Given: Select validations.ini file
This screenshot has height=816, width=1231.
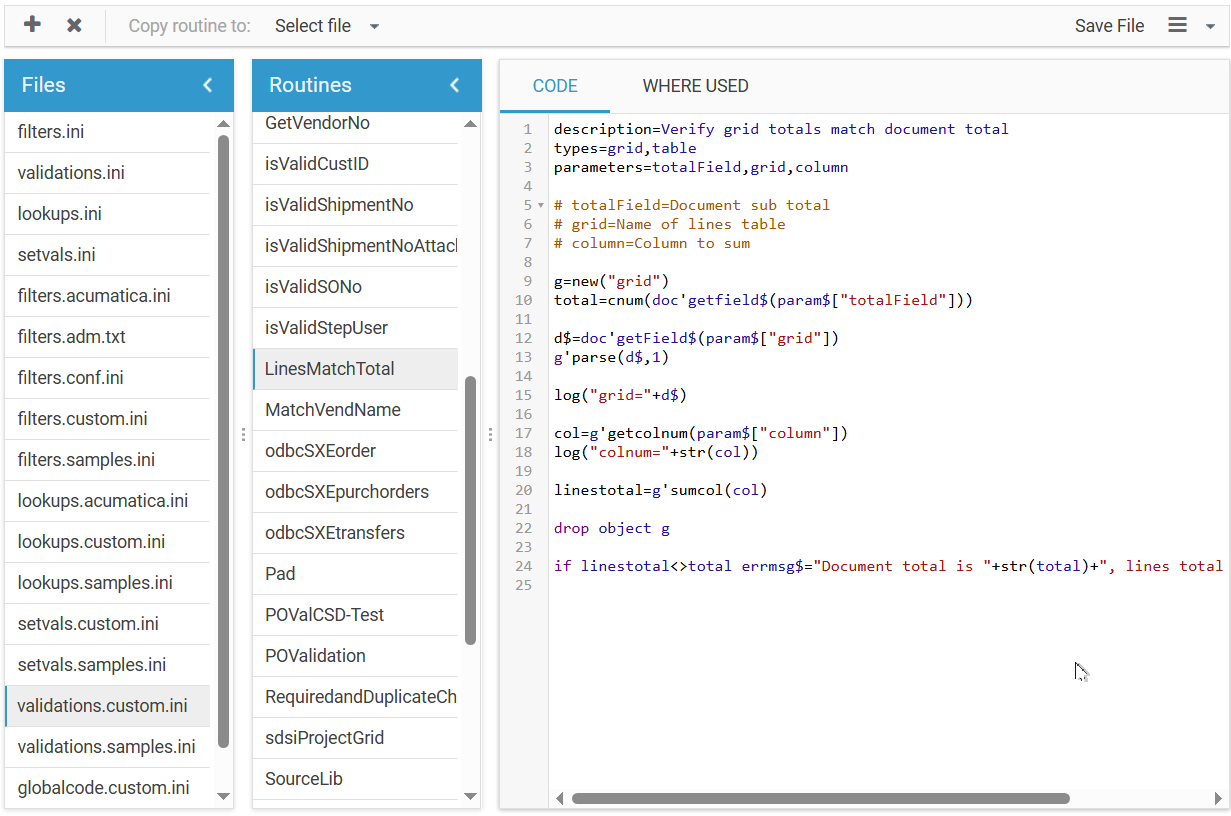Looking at the screenshot, I should tap(107, 173).
